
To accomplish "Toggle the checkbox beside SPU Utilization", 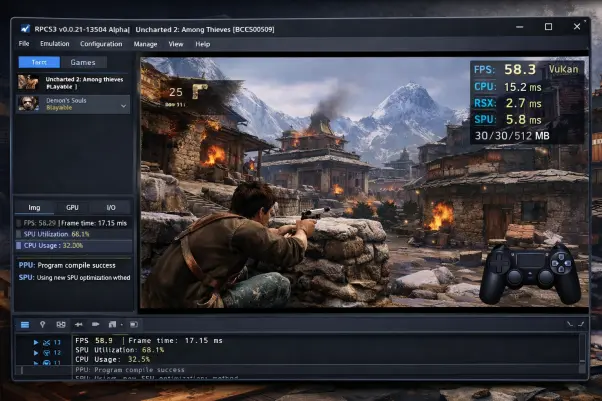I will tap(19, 234).
